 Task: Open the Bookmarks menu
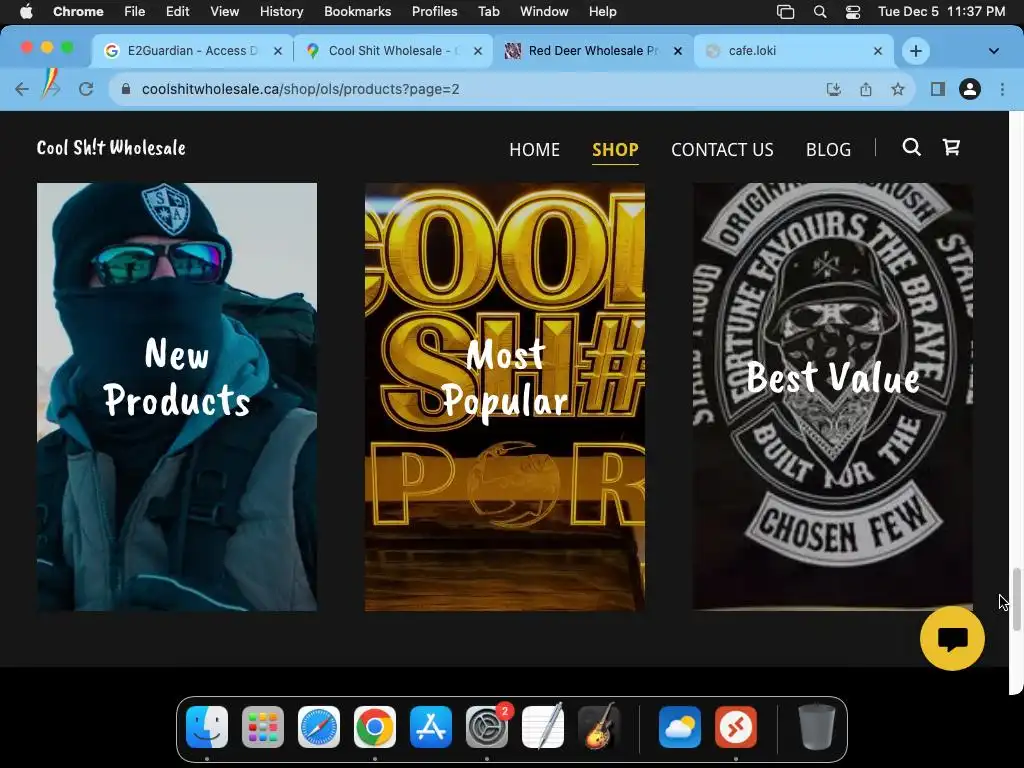coord(357,12)
